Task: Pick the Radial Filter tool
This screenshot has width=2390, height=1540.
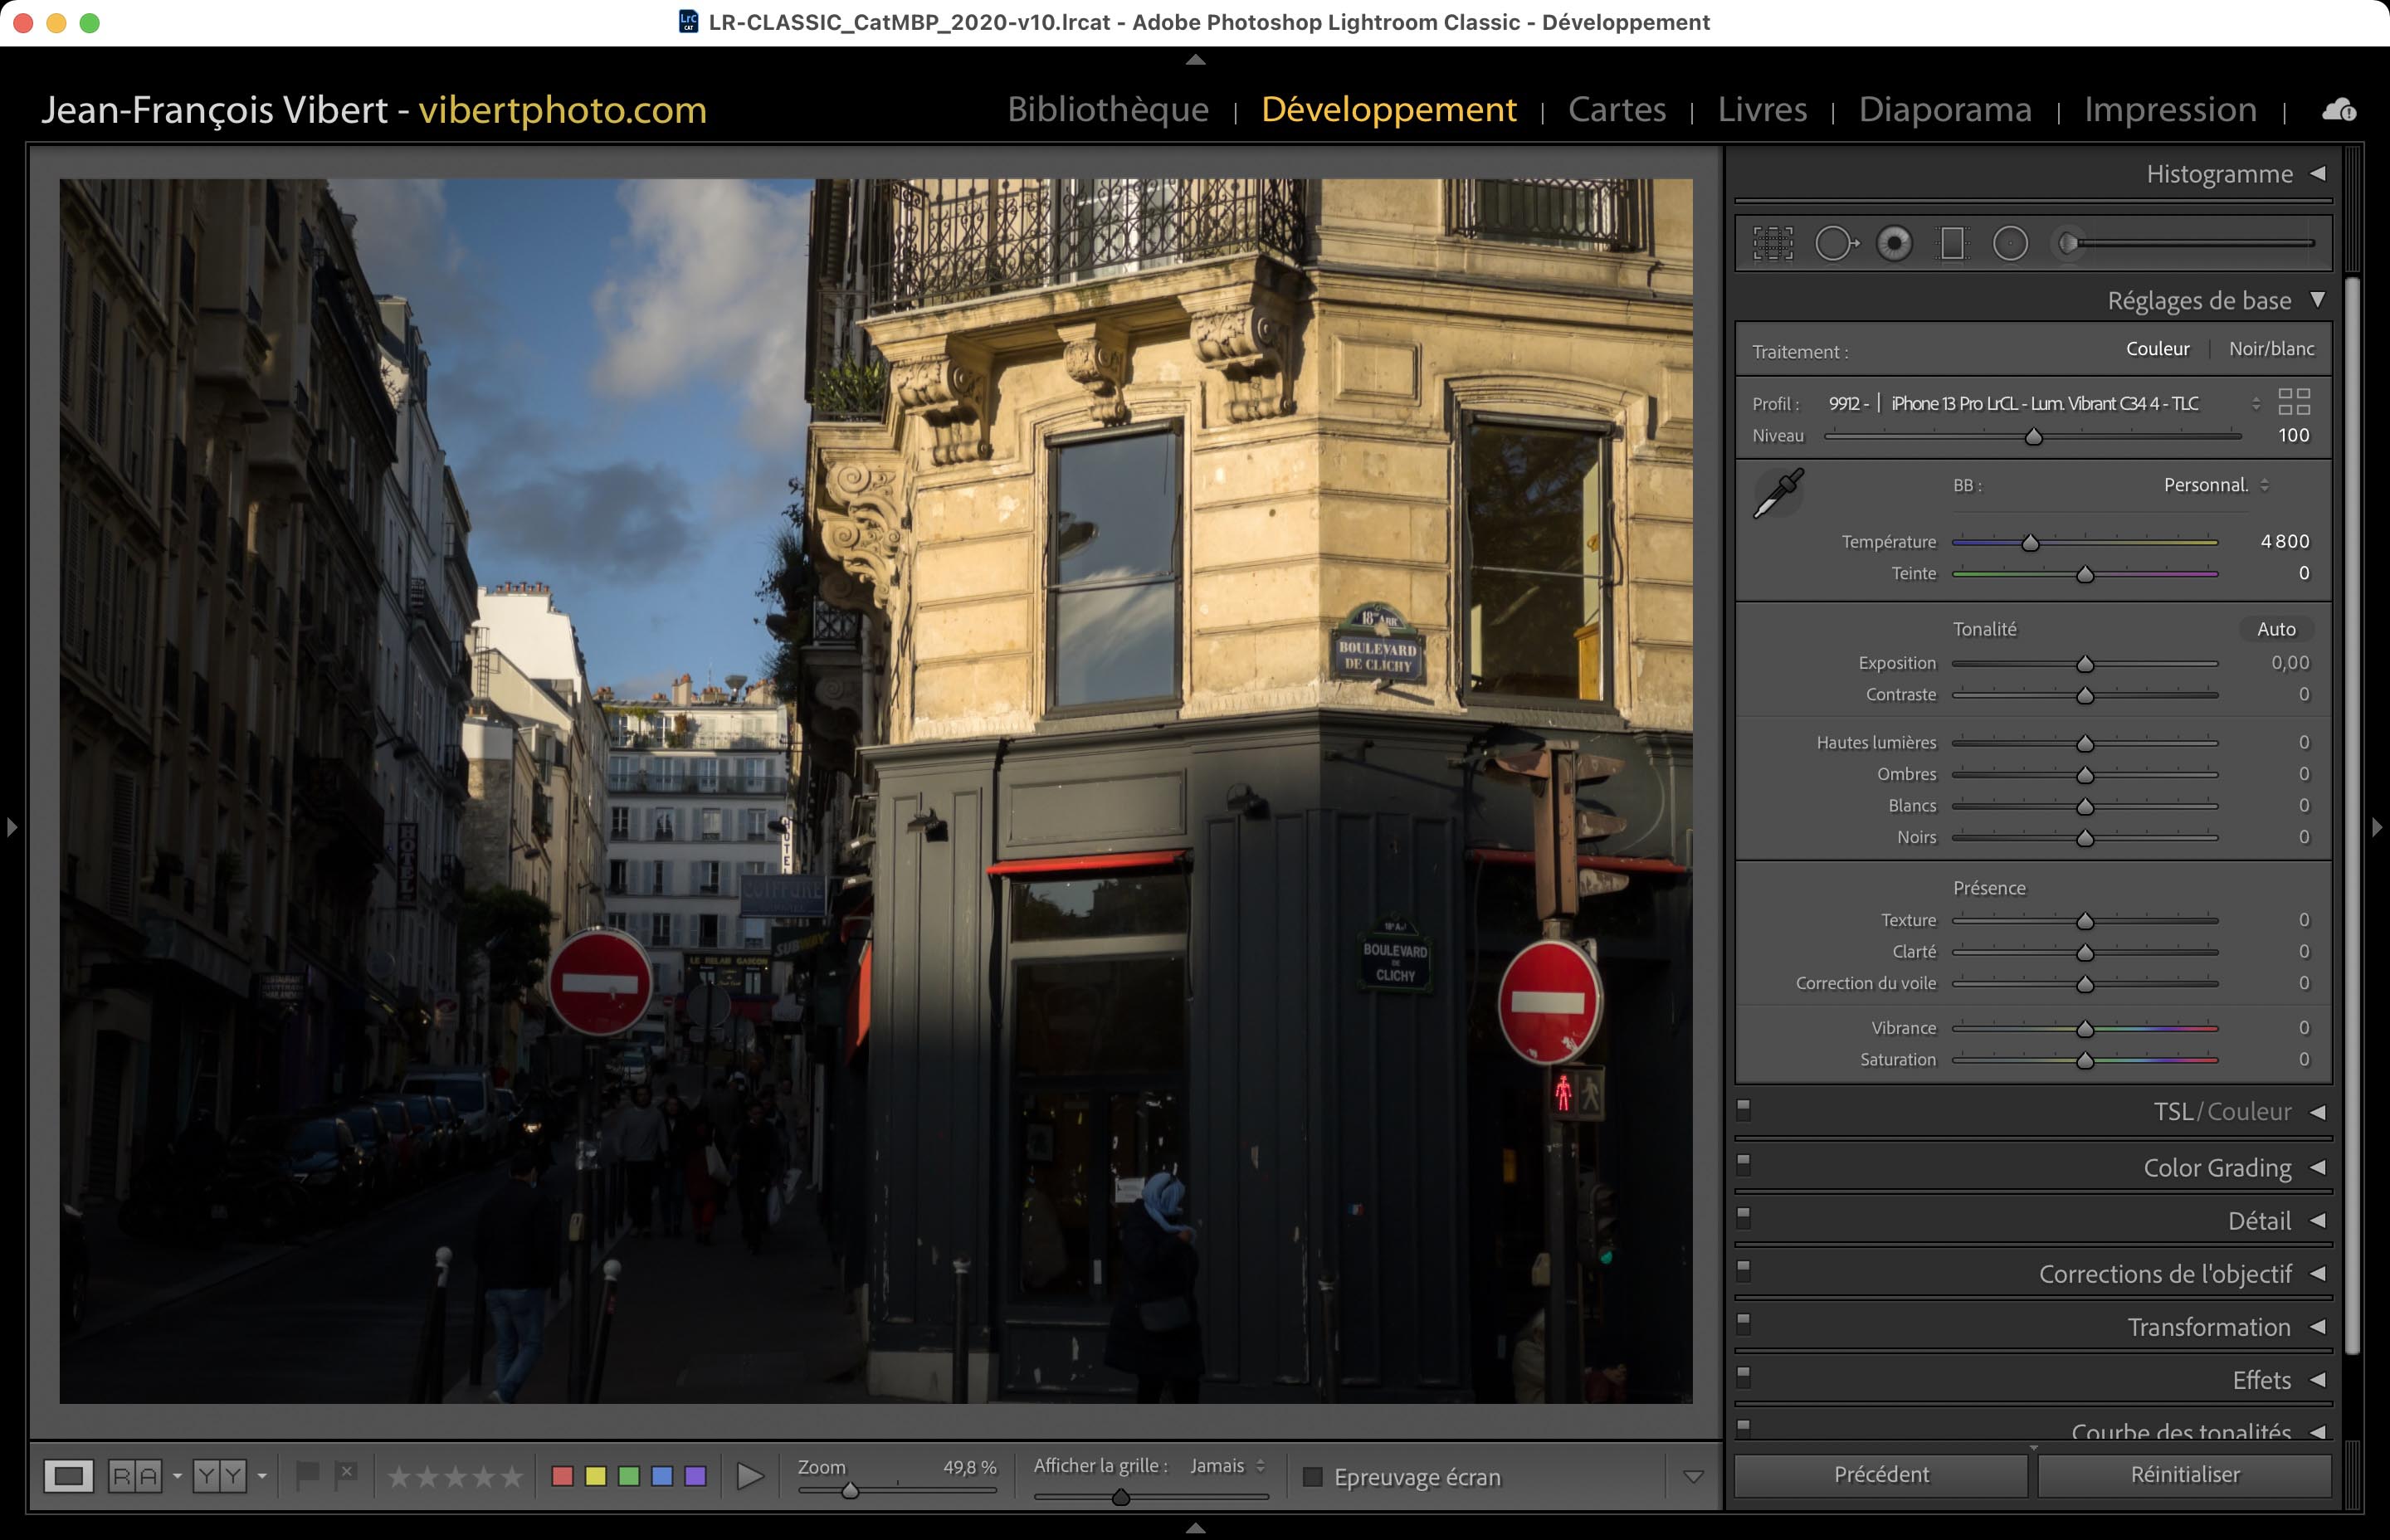Action: (2010, 243)
